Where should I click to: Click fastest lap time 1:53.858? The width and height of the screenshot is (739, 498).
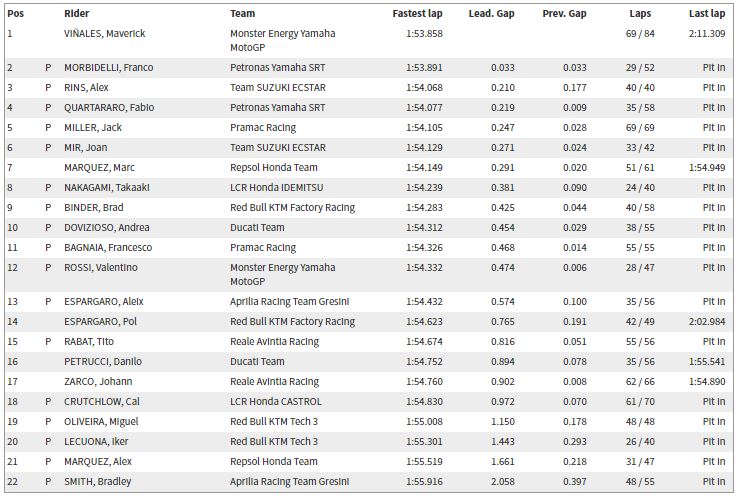click(x=424, y=34)
